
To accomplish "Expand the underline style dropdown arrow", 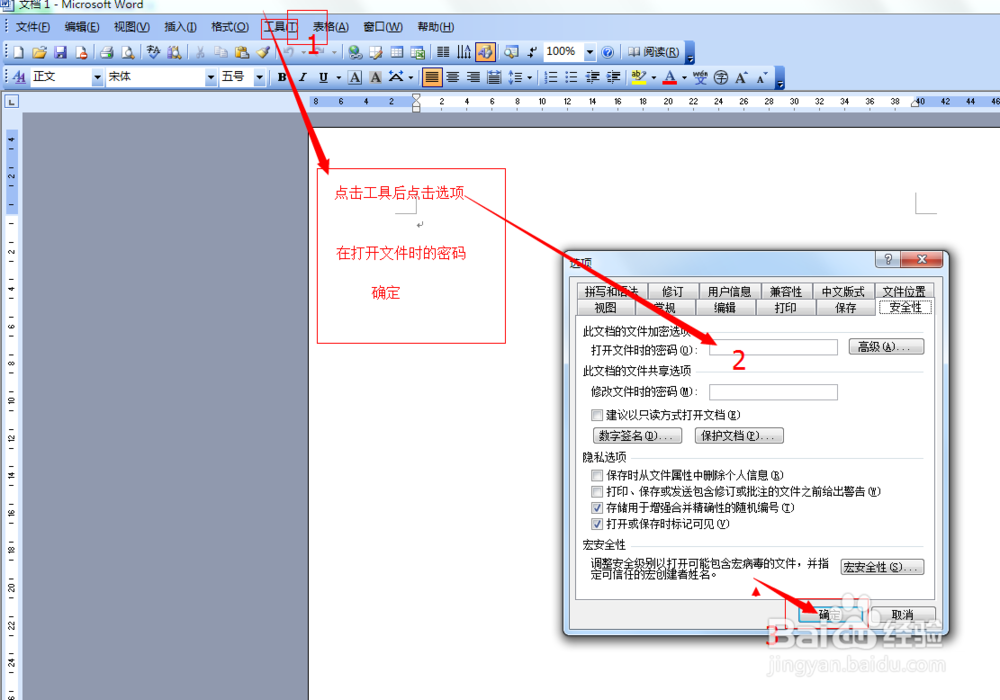I will pos(339,77).
